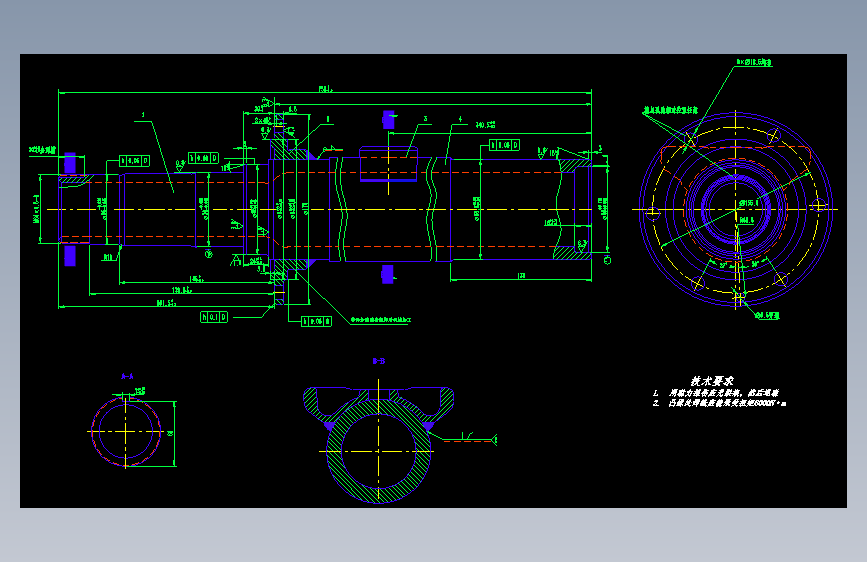Click the A-A section view label

[x=127, y=376]
